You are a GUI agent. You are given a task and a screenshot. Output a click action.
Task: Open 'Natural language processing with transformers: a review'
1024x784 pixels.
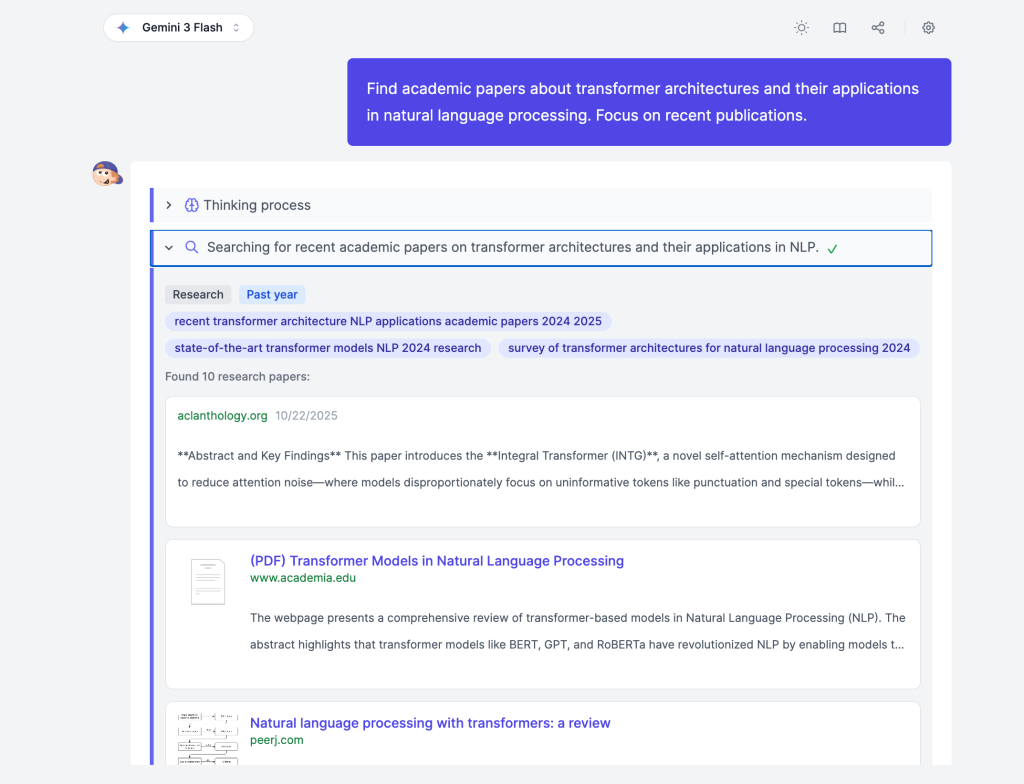tap(430, 723)
